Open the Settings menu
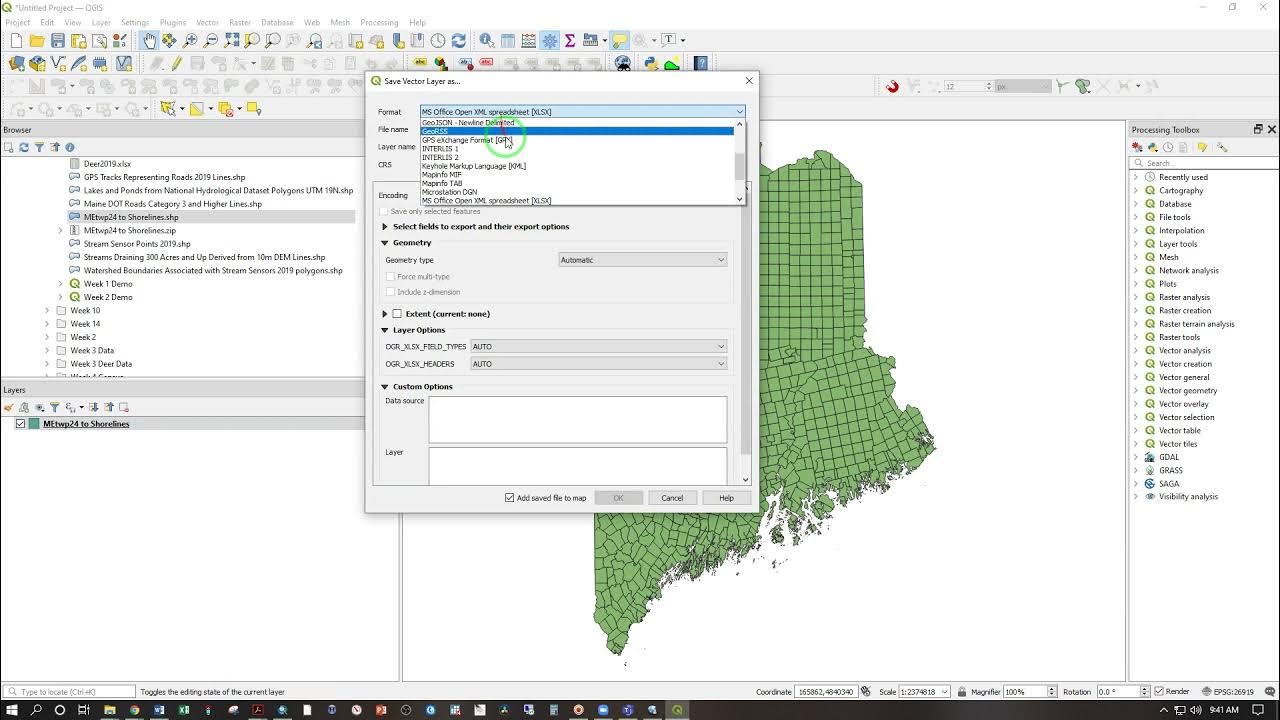 pyautogui.click(x=135, y=22)
